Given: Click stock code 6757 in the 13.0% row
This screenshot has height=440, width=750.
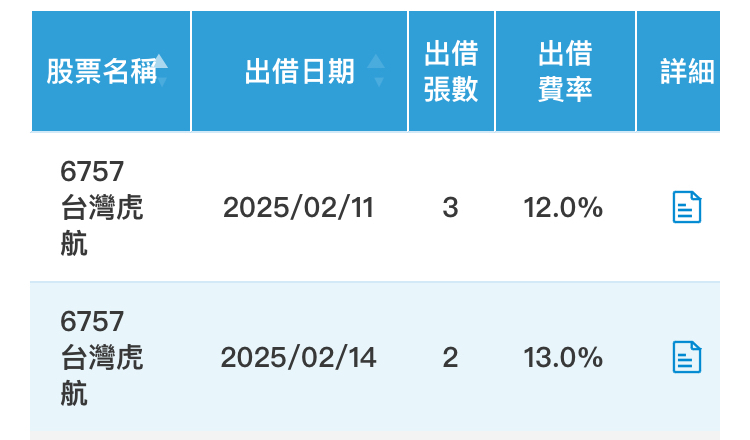Looking at the screenshot, I should click(x=91, y=322).
